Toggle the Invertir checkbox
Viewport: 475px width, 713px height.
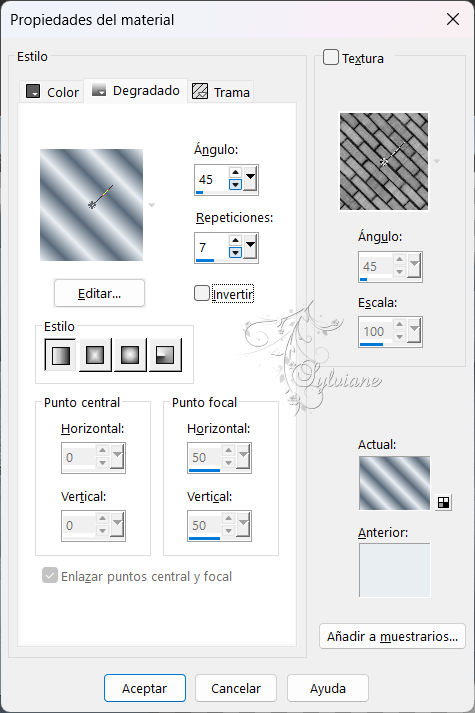(x=201, y=293)
